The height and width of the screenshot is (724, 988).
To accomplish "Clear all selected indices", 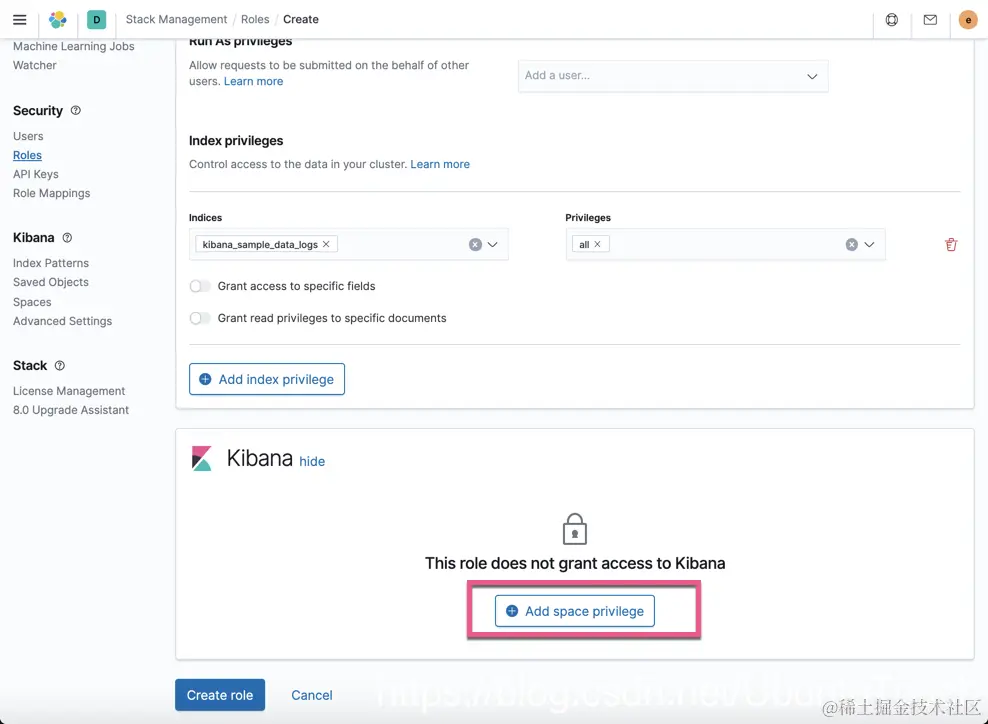I will coord(475,244).
